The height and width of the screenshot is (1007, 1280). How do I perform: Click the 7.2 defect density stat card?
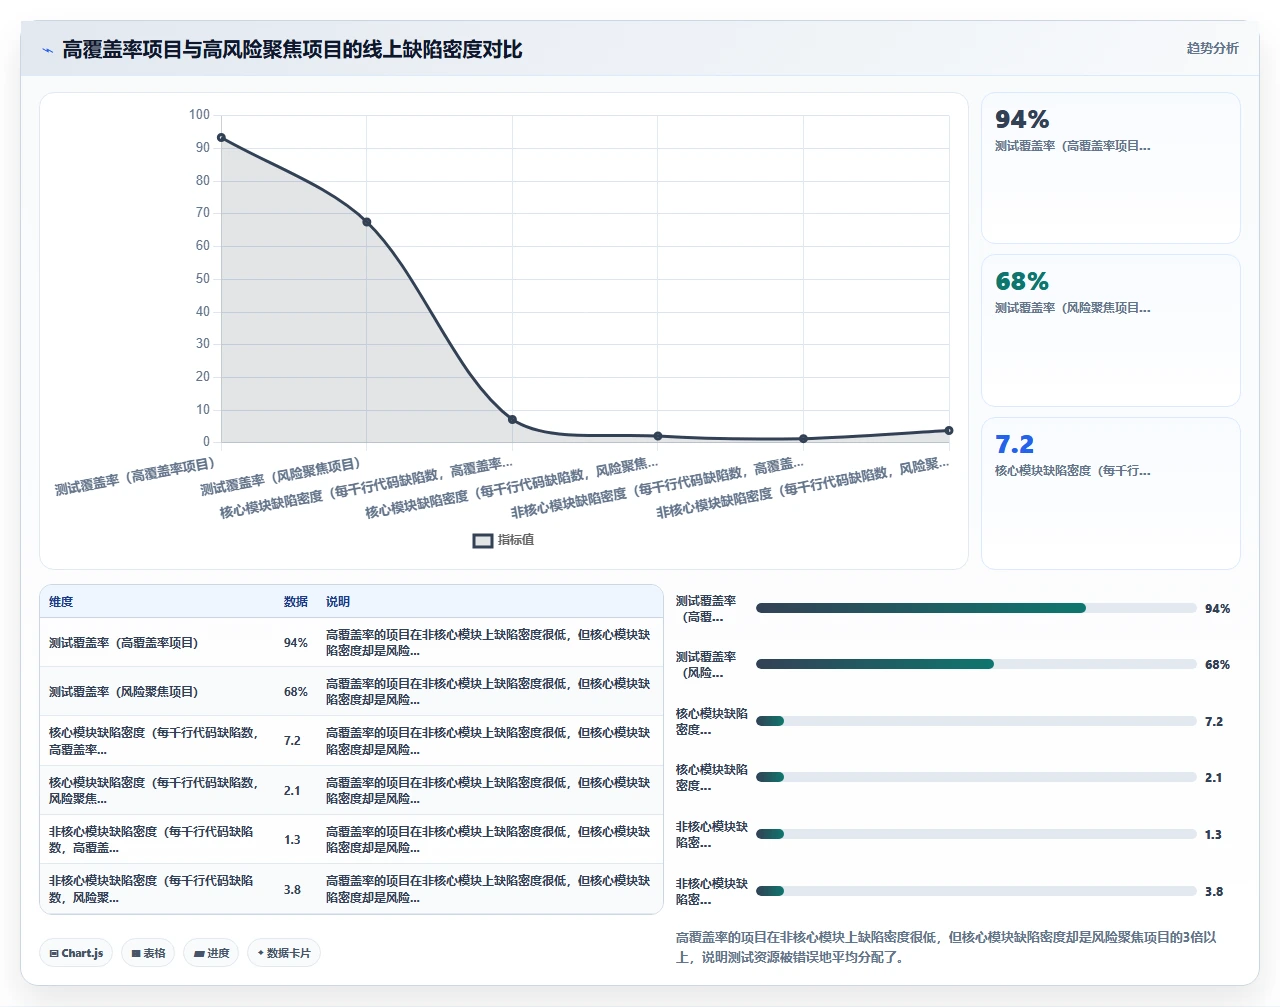click(x=1111, y=494)
